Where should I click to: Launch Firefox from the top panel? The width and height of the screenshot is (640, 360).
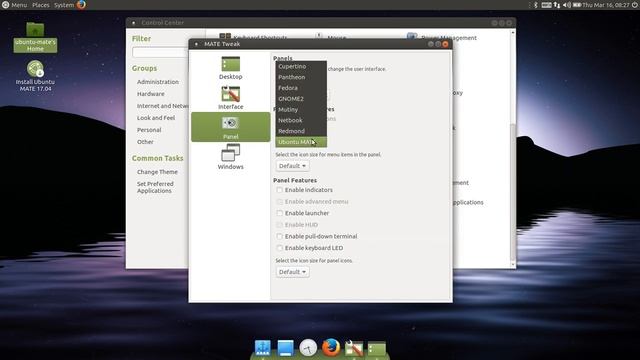pyautogui.click(x=81, y=4)
